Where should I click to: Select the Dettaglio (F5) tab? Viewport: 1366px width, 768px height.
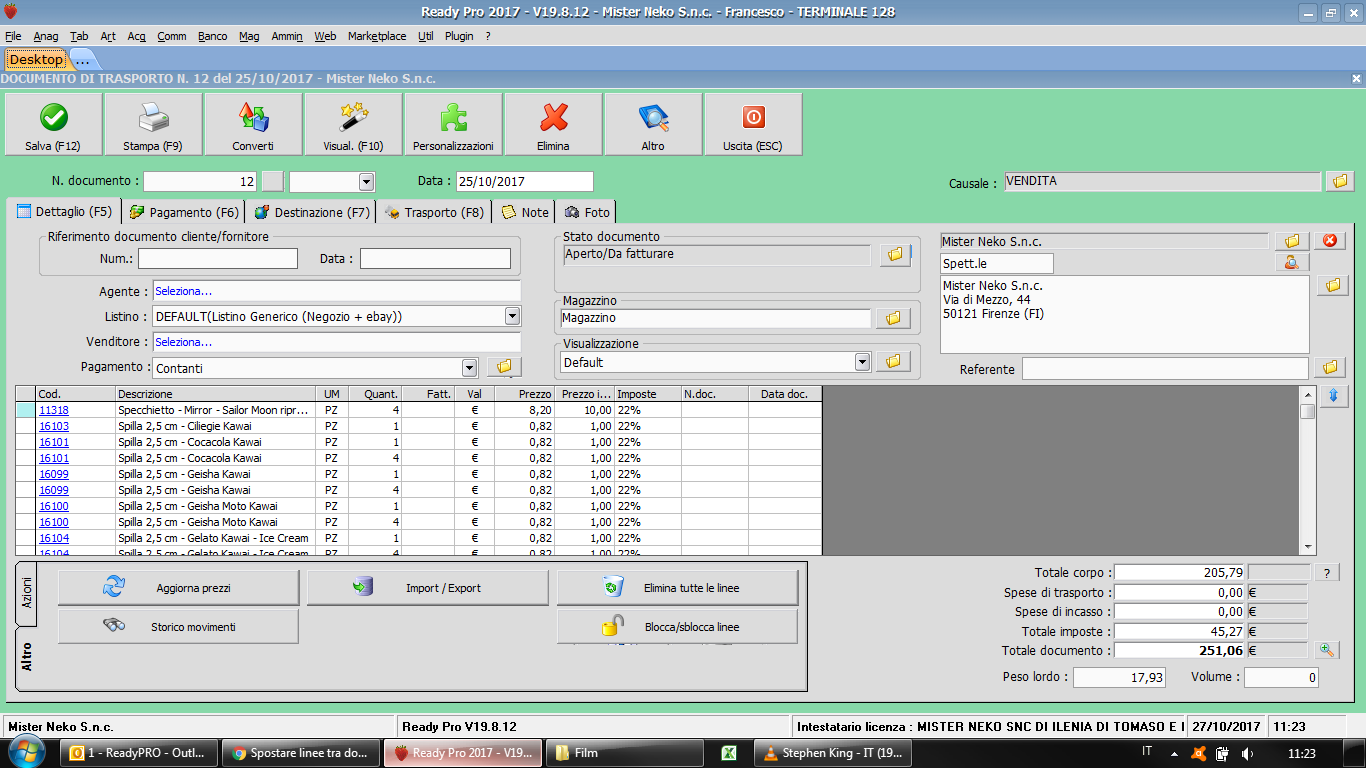(x=64, y=212)
